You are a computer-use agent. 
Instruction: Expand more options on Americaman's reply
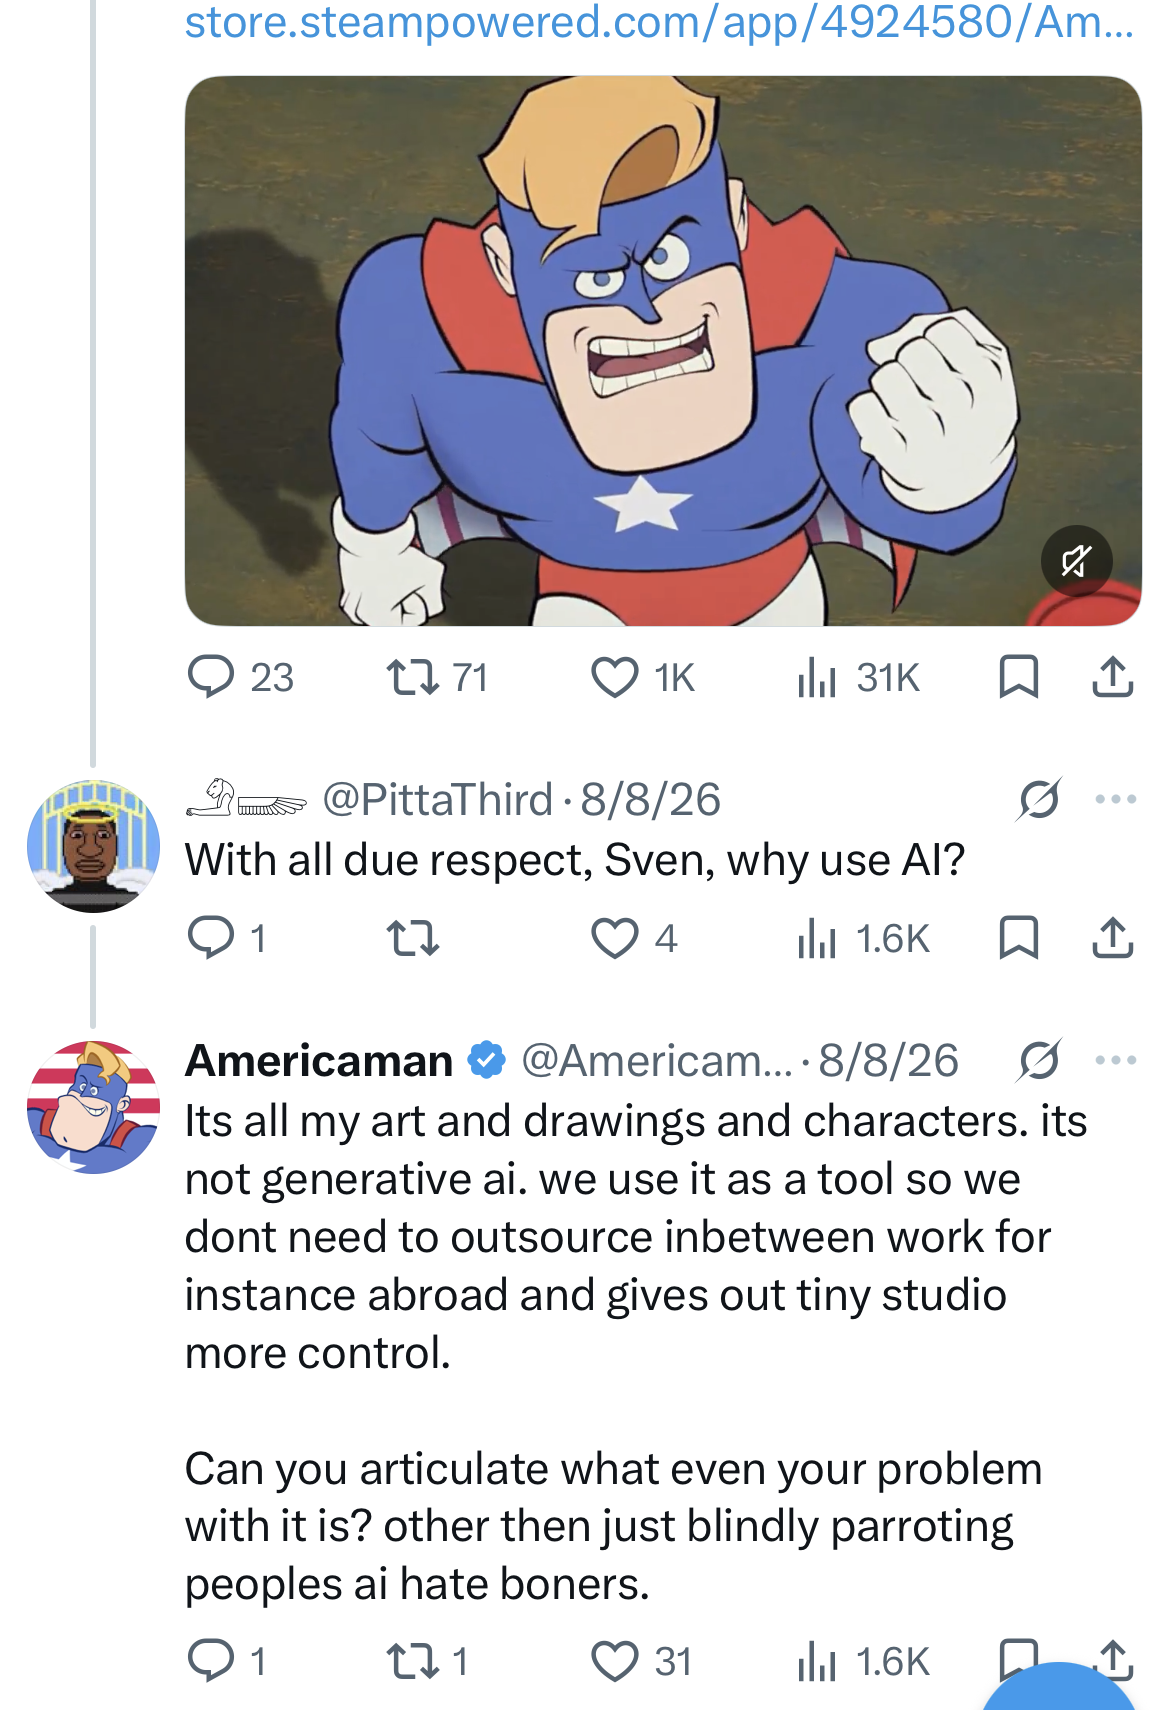1115,1060
